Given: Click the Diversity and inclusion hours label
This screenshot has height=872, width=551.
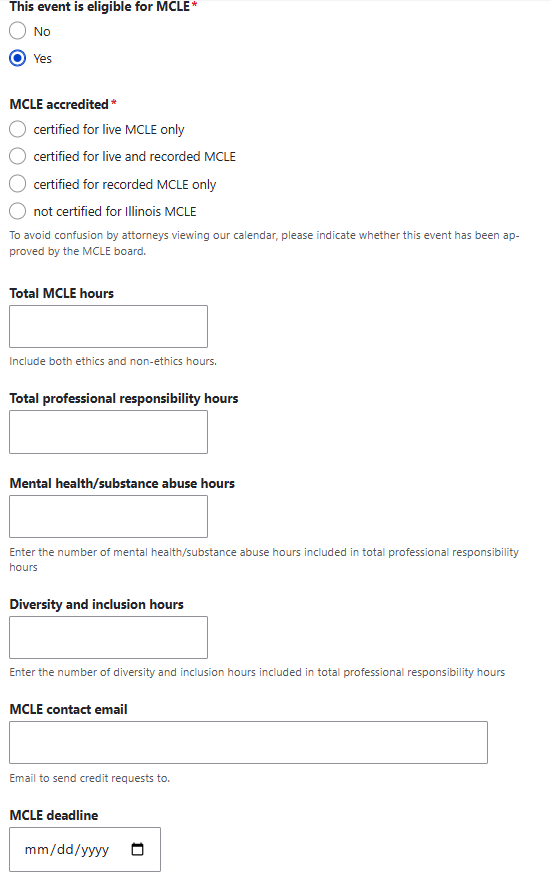Looking at the screenshot, I should 97,604.
